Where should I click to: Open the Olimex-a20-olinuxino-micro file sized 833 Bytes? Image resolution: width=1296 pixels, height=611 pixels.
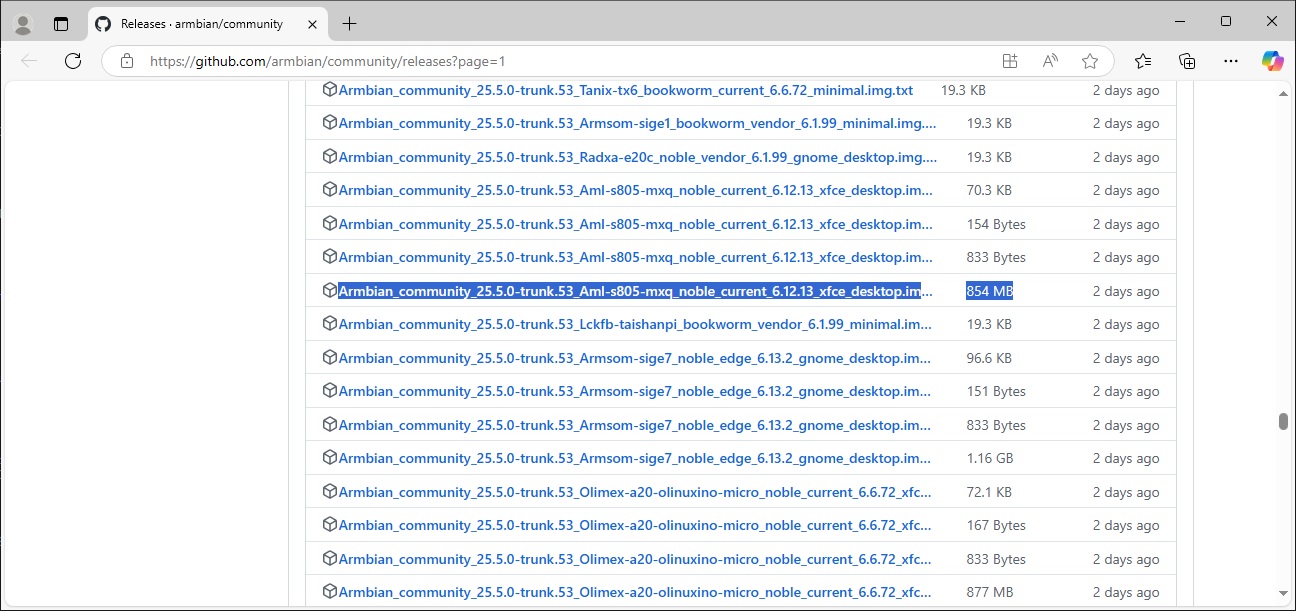[x=636, y=559]
